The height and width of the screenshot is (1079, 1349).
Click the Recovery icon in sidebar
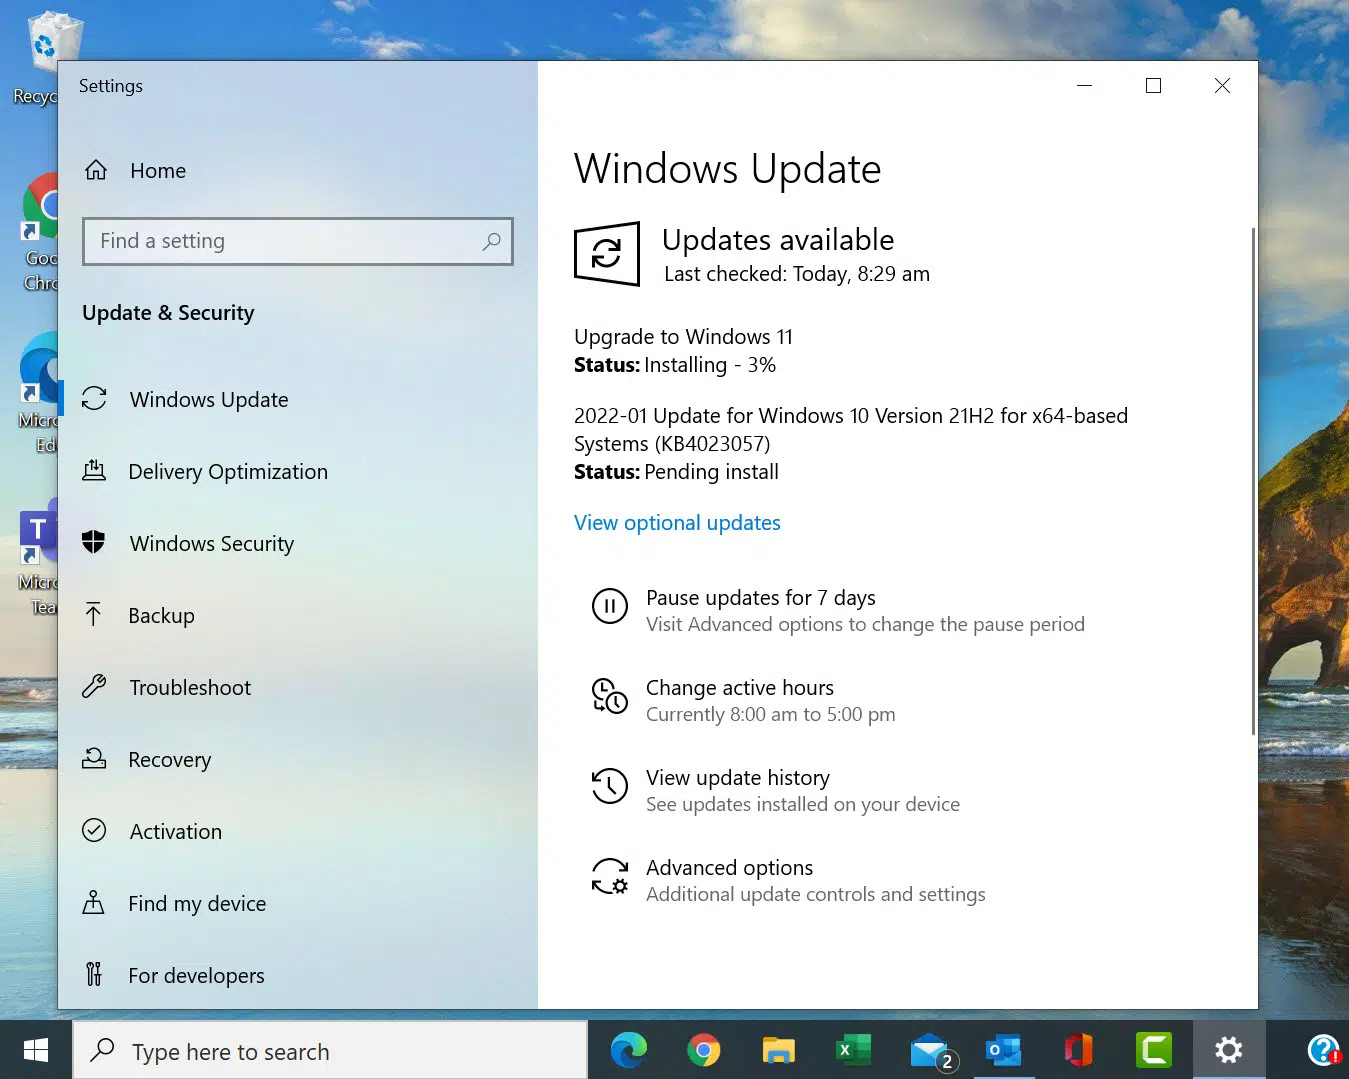pyautogui.click(x=94, y=759)
